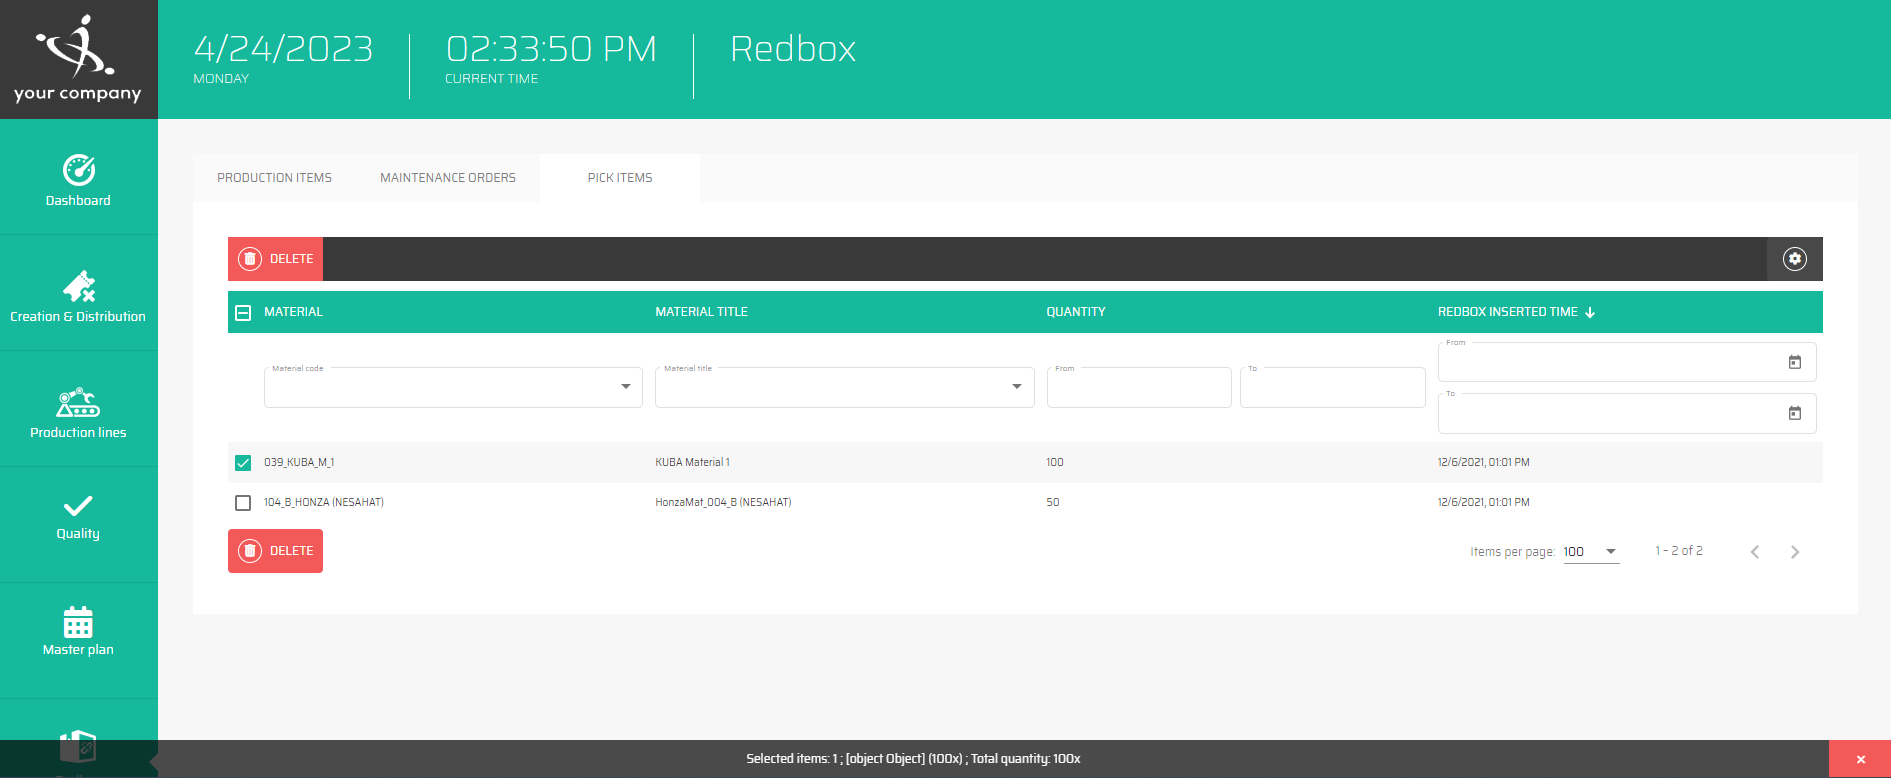
Task: Switch to the Production Items tab
Action: [x=274, y=178]
